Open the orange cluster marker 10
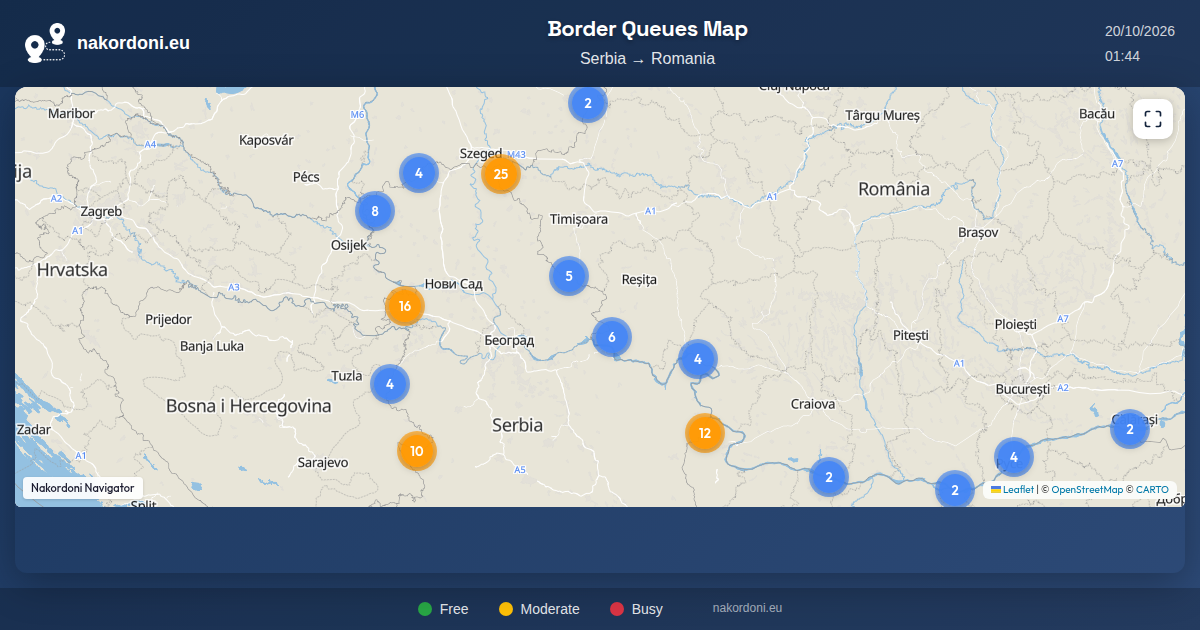1200x630 pixels. (417, 451)
